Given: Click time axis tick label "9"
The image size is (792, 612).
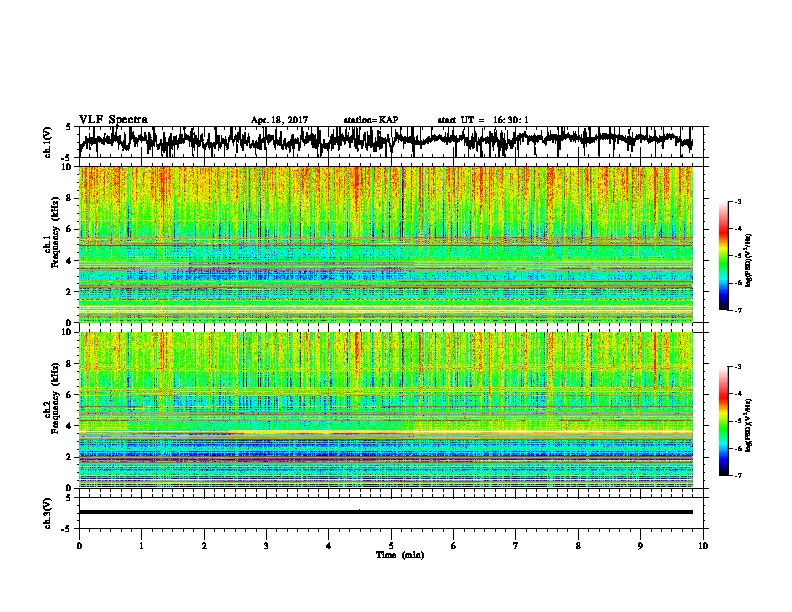Looking at the screenshot, I should (x=640, y=545).
